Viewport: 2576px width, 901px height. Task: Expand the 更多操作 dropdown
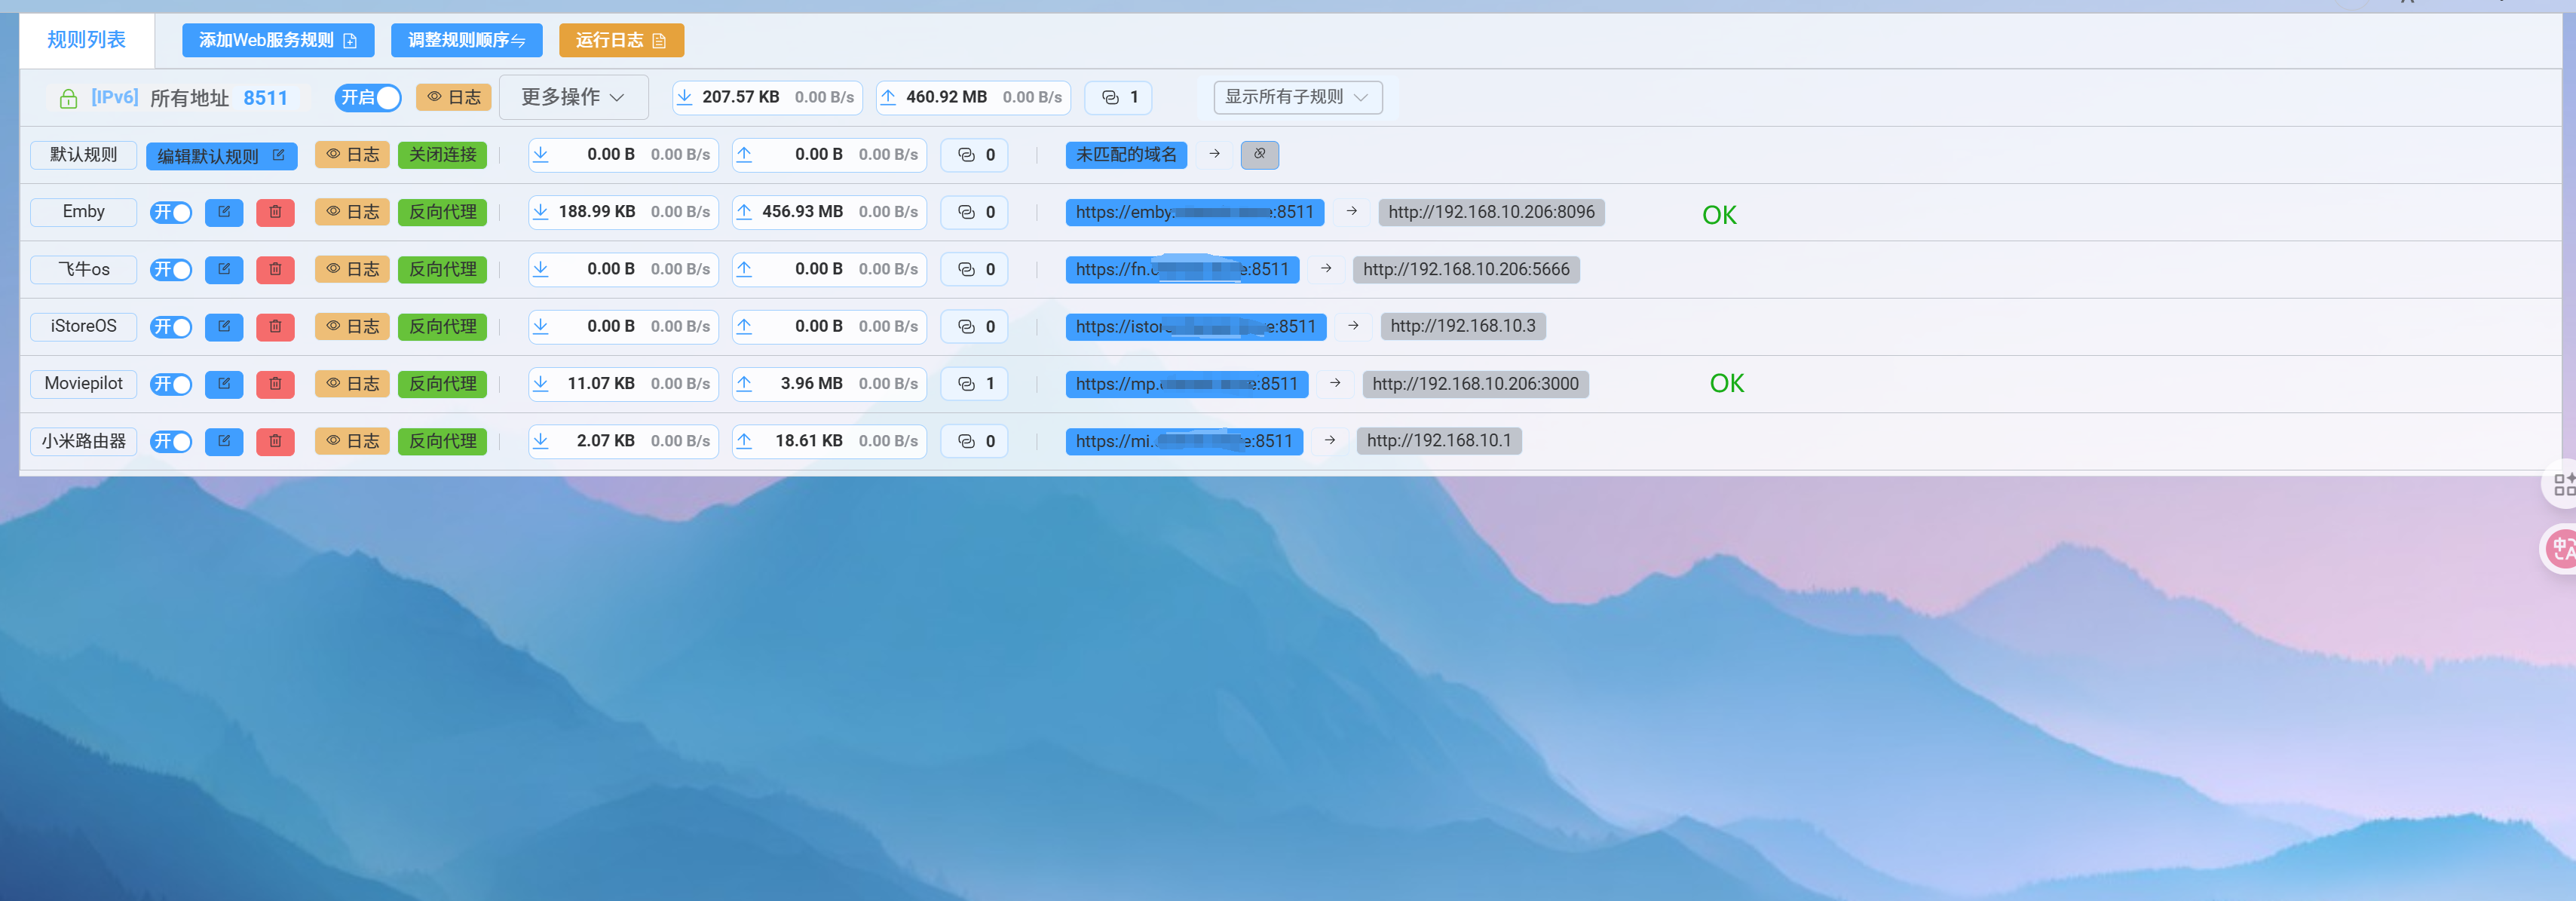[573, 97]
